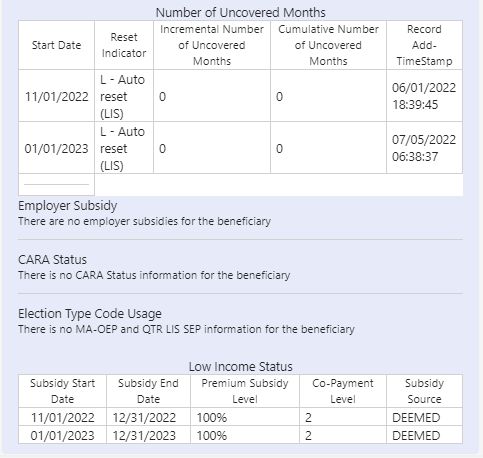Click the Premium Subsidy Level column header
This screenshot has height=458, width=483.
245,391
